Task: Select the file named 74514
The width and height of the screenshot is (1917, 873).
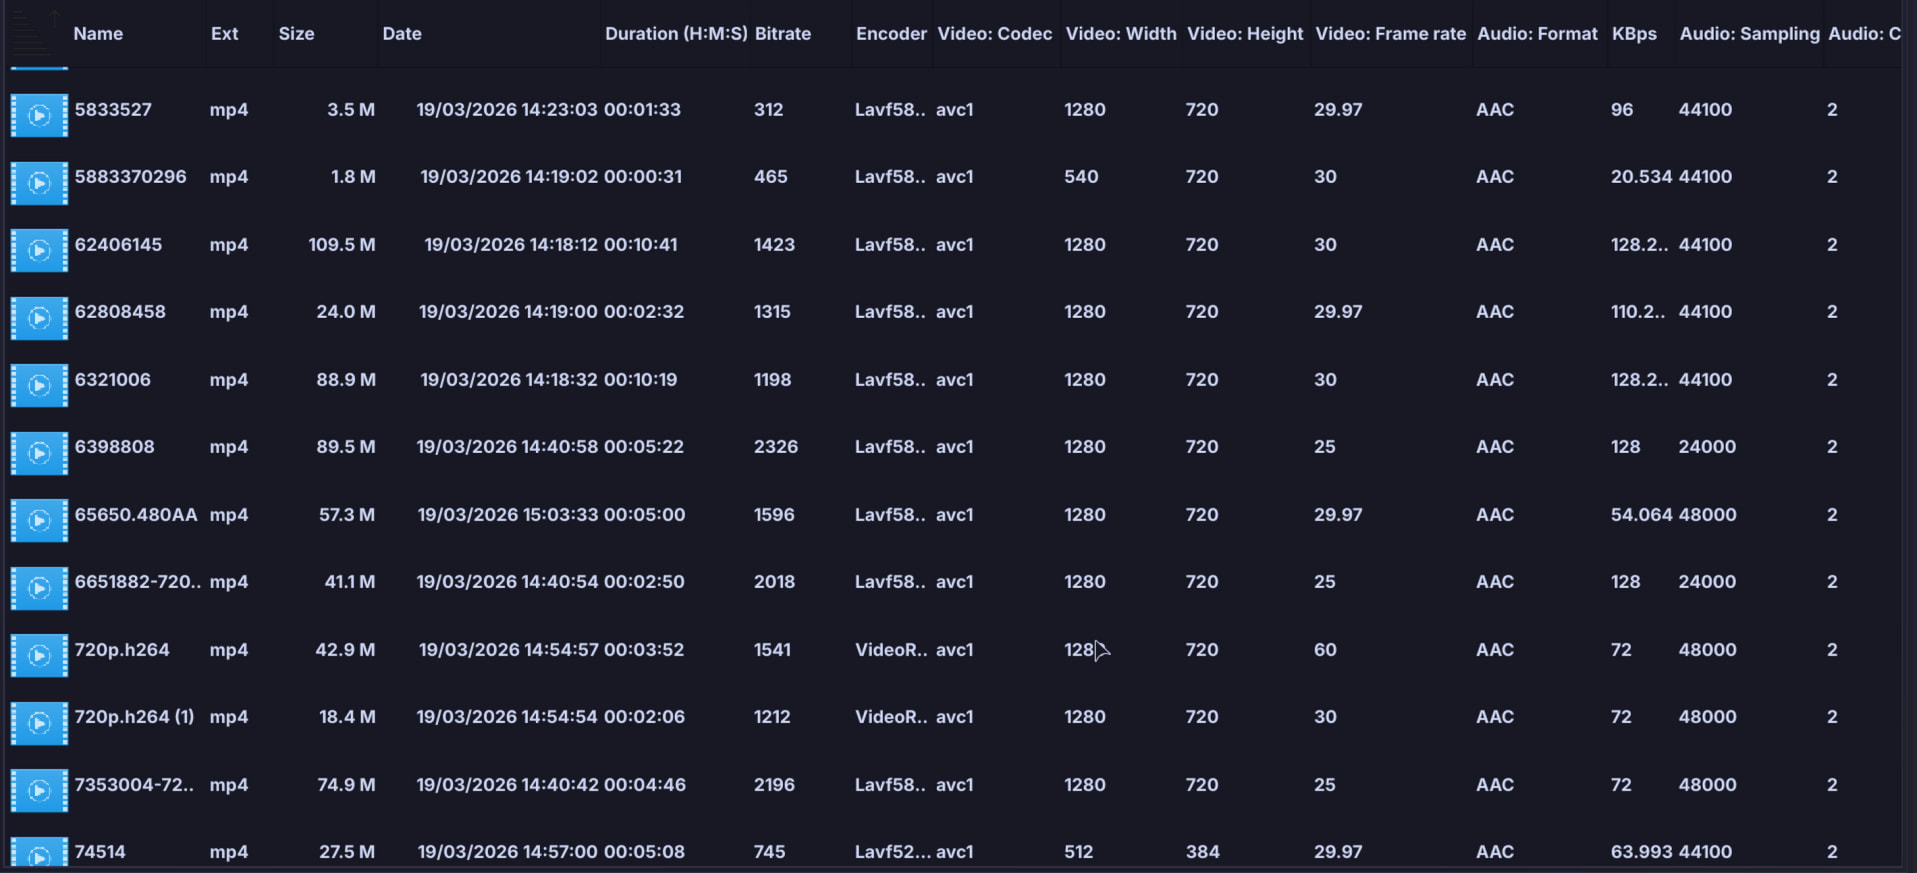Action: click(x=100, y=851)
